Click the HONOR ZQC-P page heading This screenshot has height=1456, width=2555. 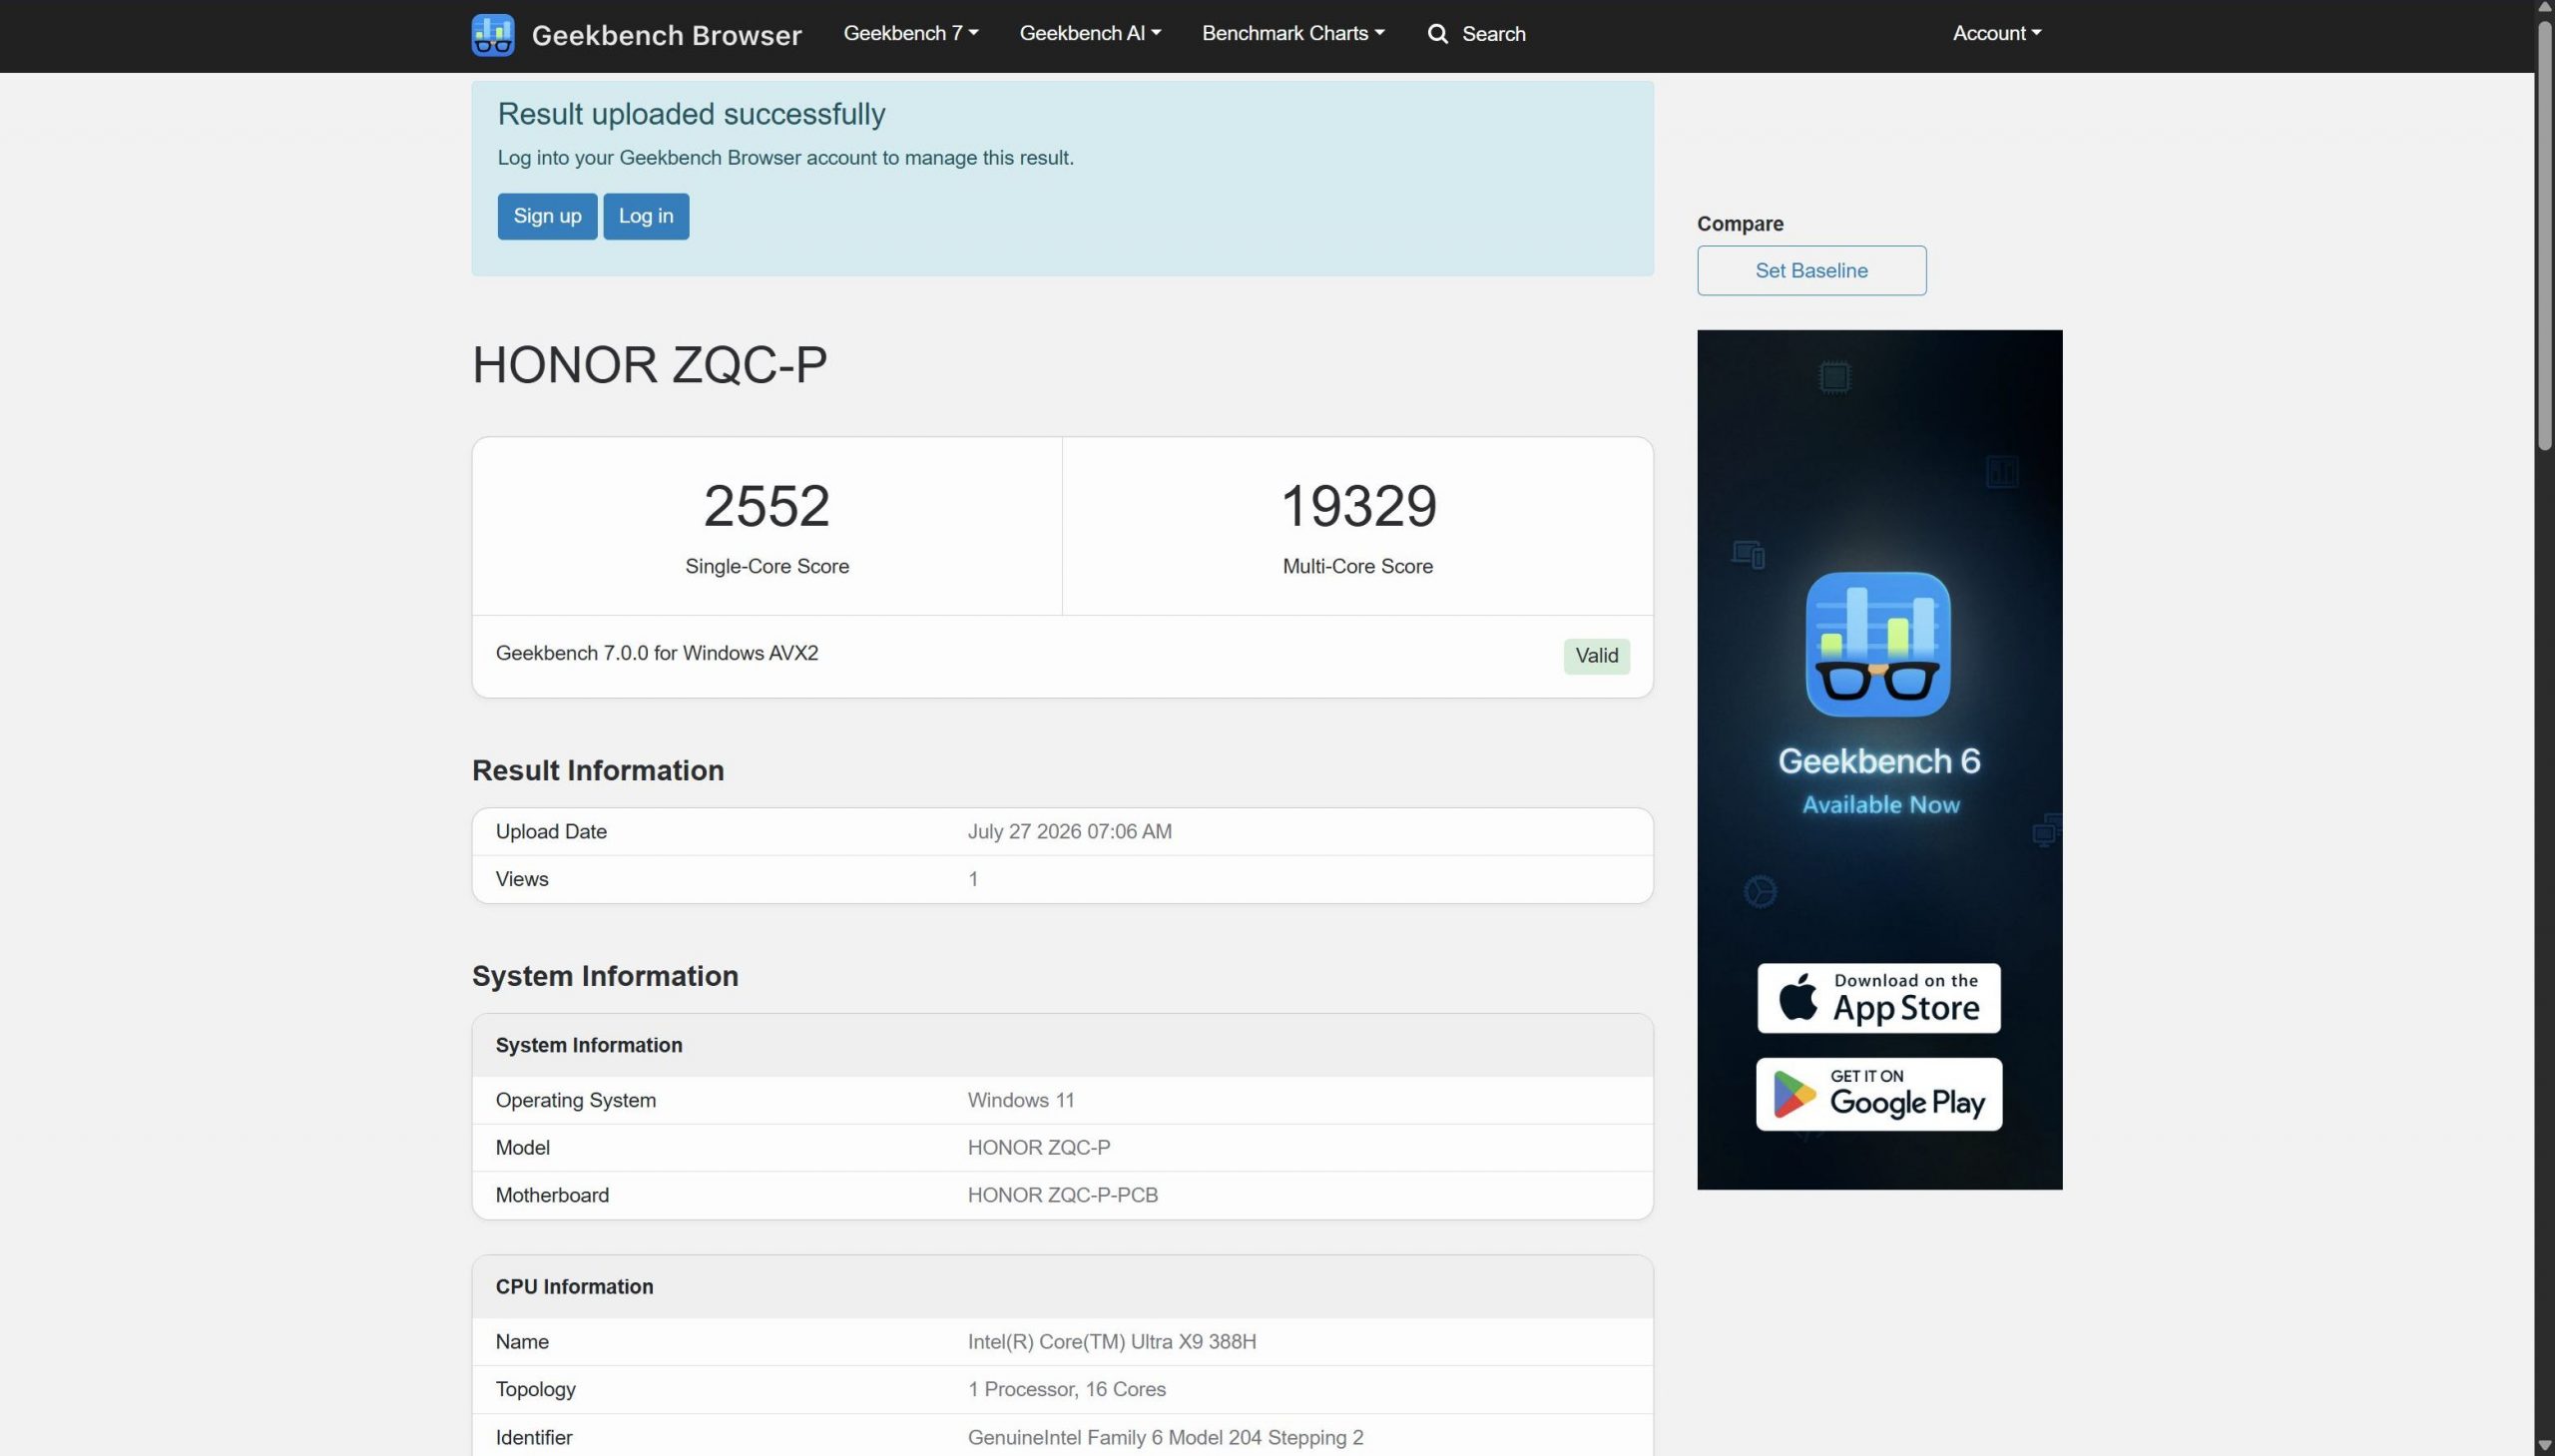click(649, 365)
